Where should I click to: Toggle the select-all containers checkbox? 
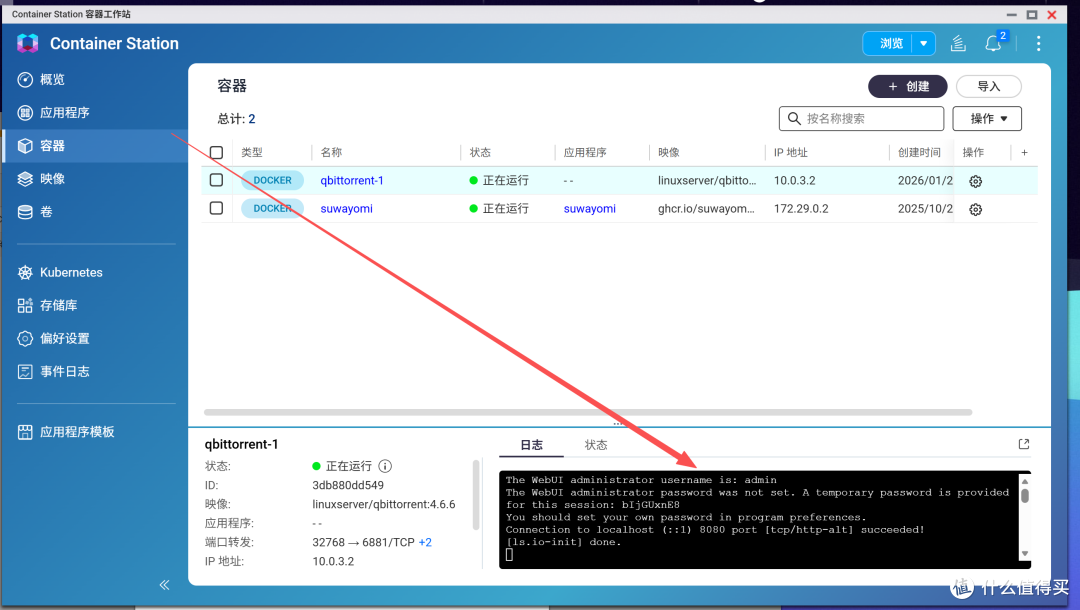coord(216,153)
